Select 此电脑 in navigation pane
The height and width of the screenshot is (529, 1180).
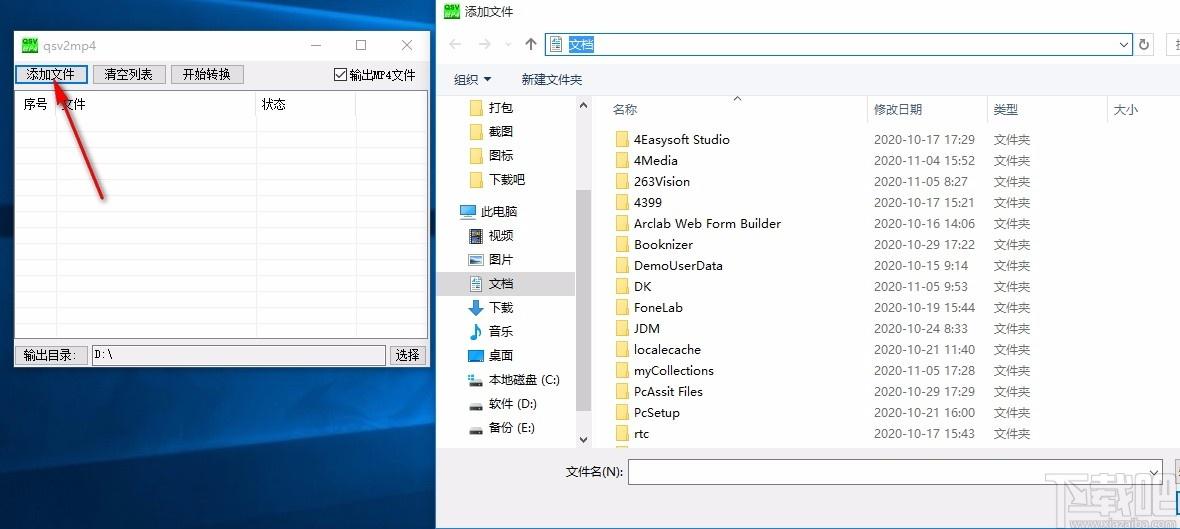click(489, 211)
